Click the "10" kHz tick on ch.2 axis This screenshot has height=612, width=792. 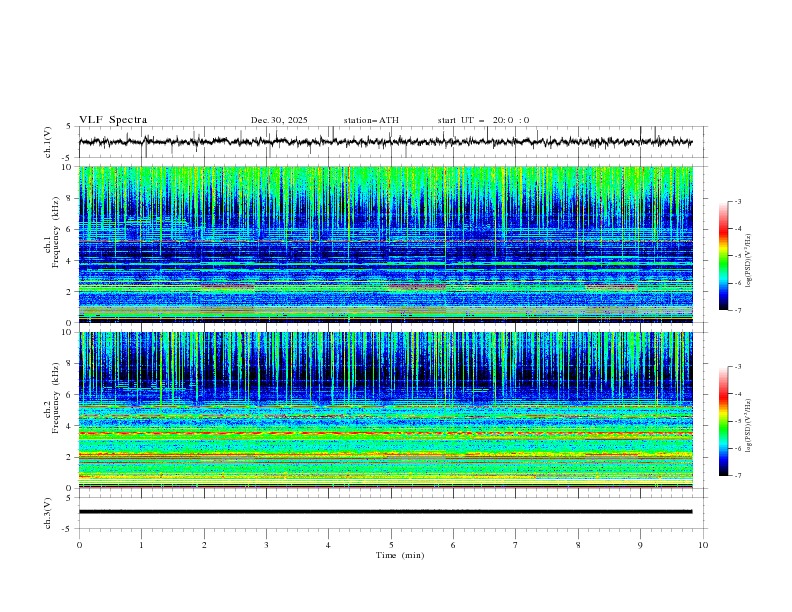pyautogui.click(x=68, y=332)
